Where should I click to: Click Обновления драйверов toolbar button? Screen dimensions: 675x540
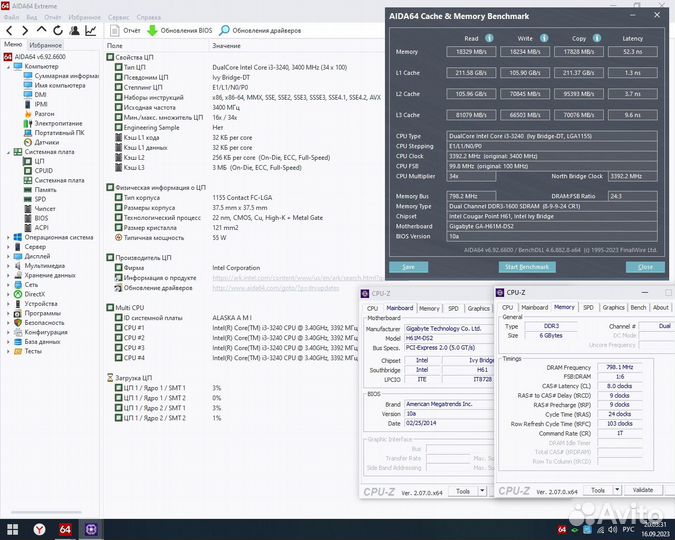(x=260, y=31)
